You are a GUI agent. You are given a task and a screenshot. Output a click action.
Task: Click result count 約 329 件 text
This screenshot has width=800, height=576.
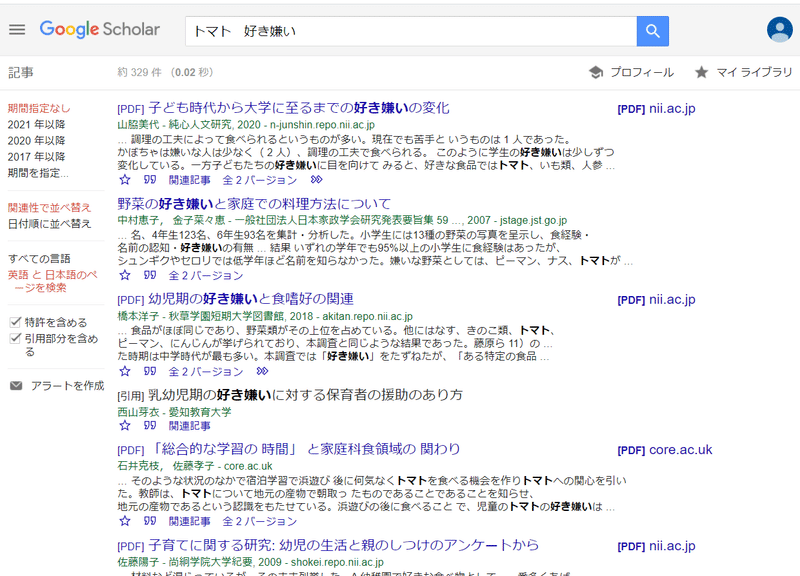tap(139, 72)
